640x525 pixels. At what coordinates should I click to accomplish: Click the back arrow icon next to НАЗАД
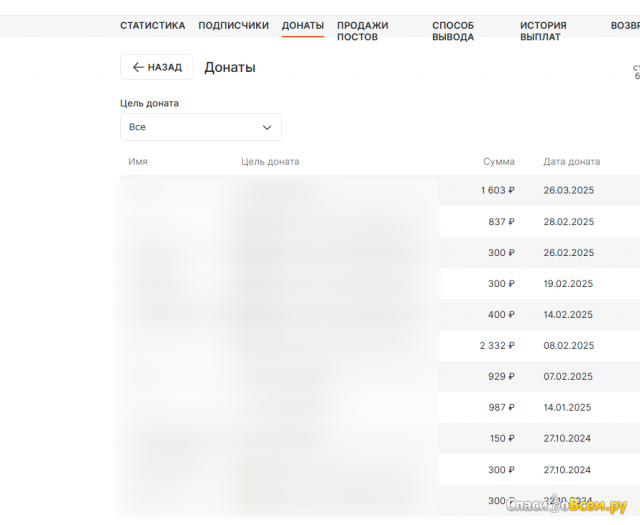[138, 67]
